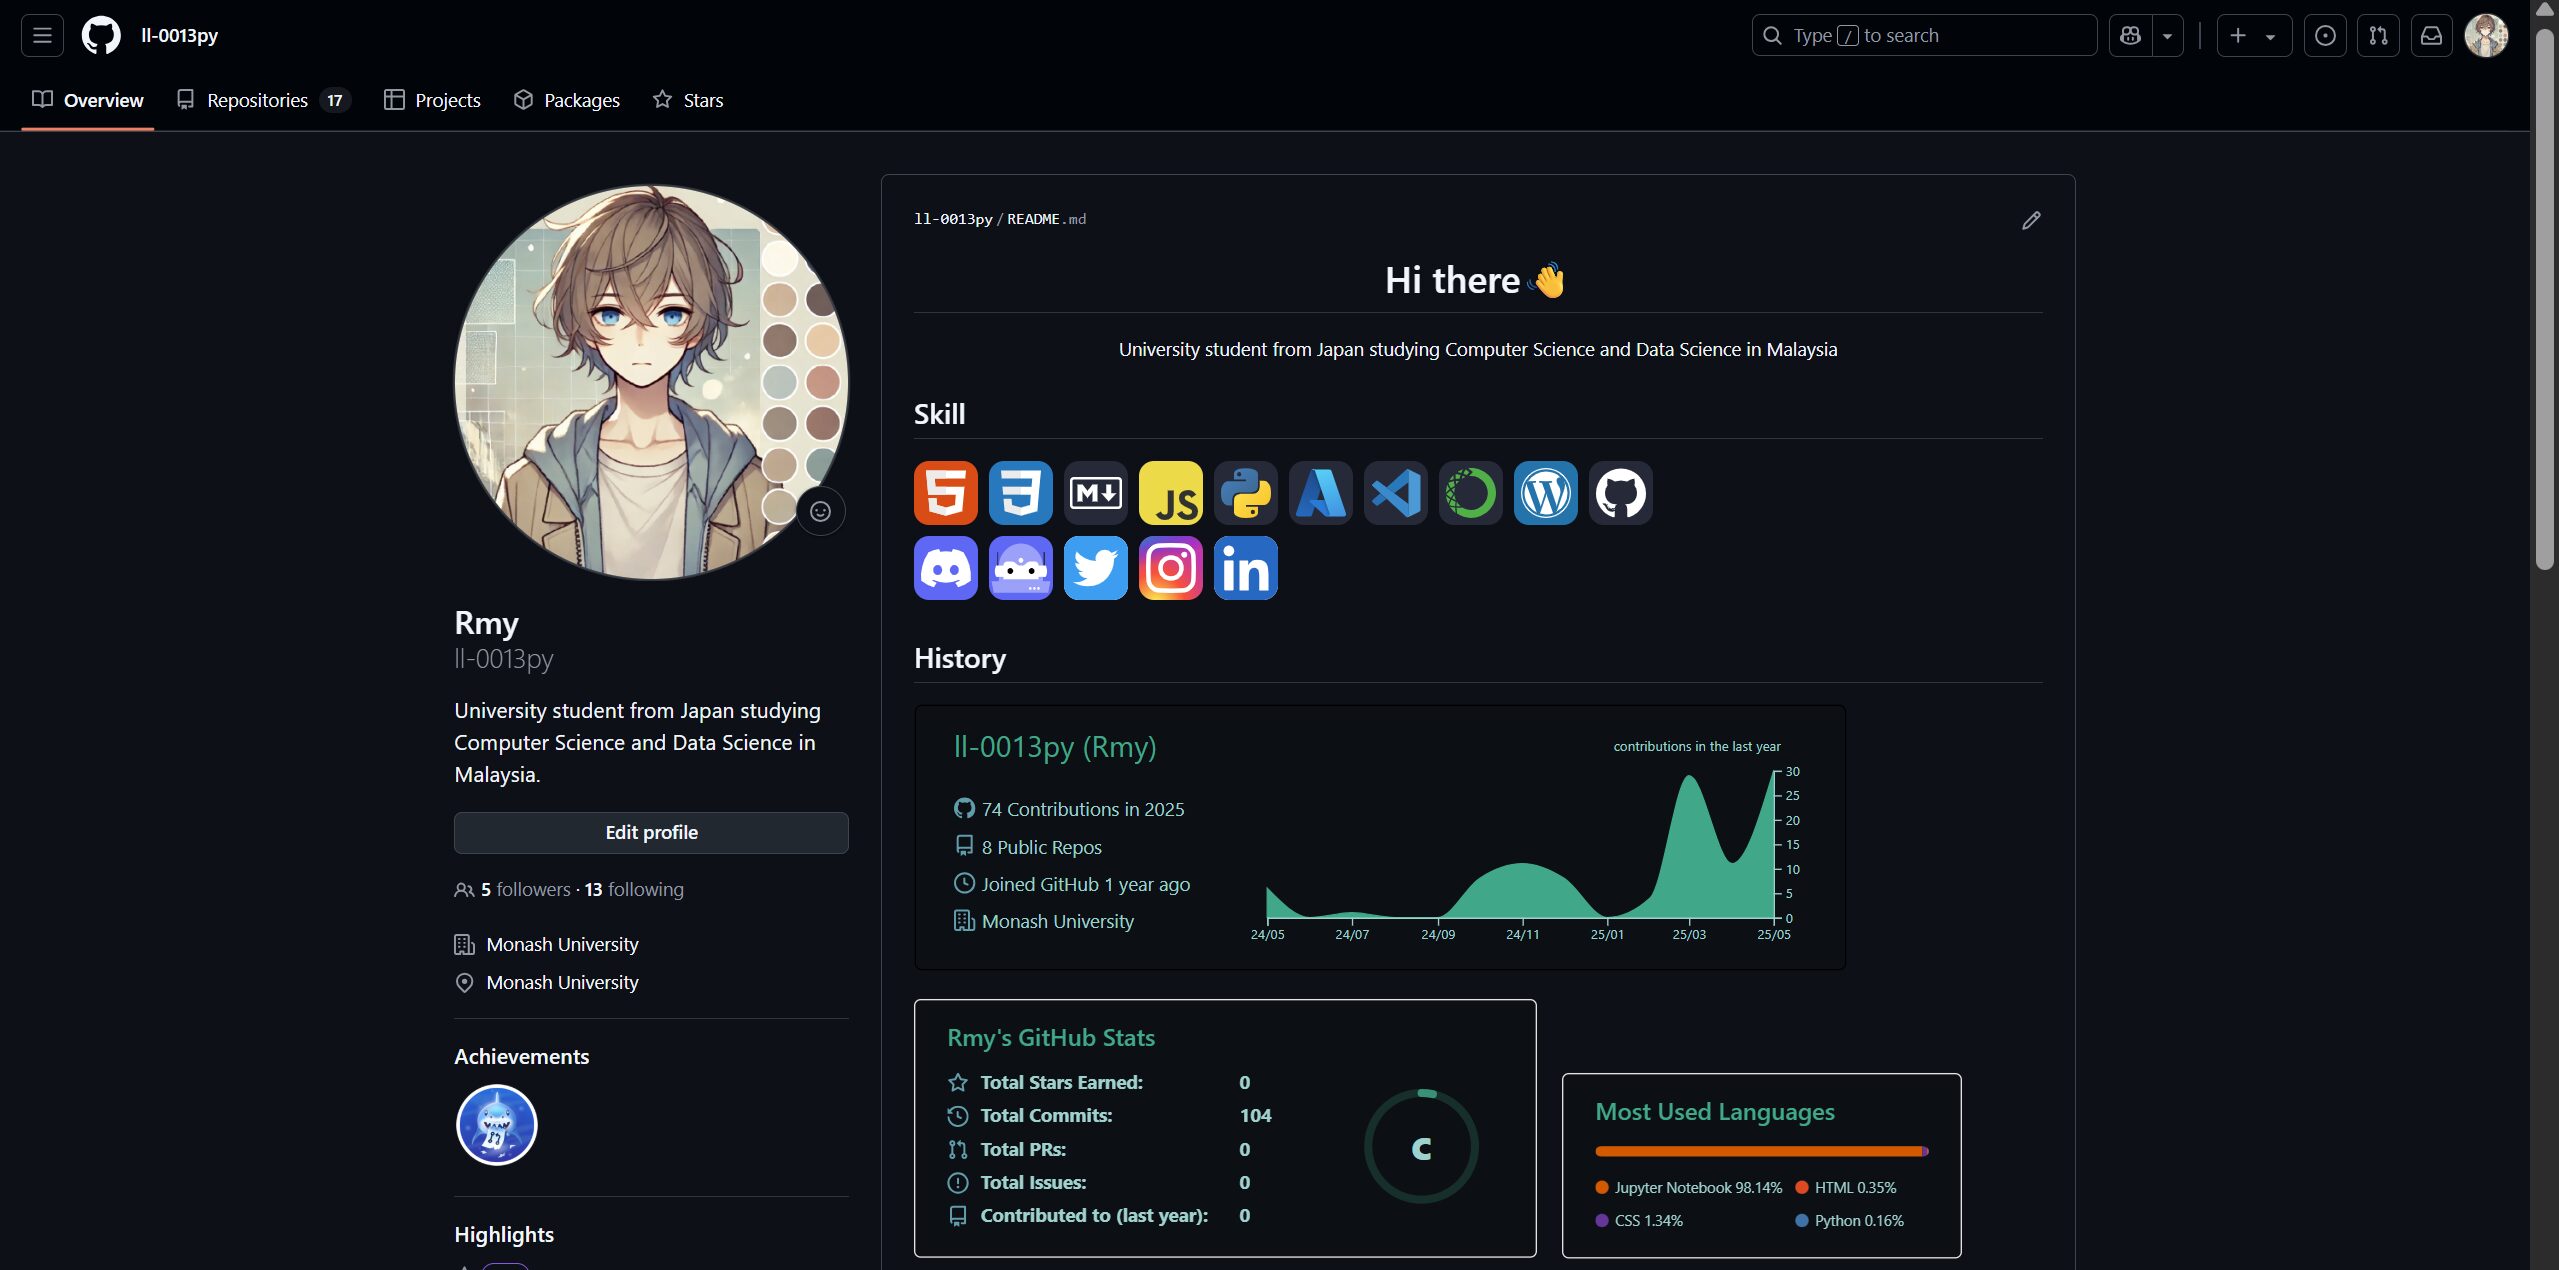This screenshot has width=2559, height=1270.
Task: Click the CSS3 skill icon
Action: [x=1020, y=493]
